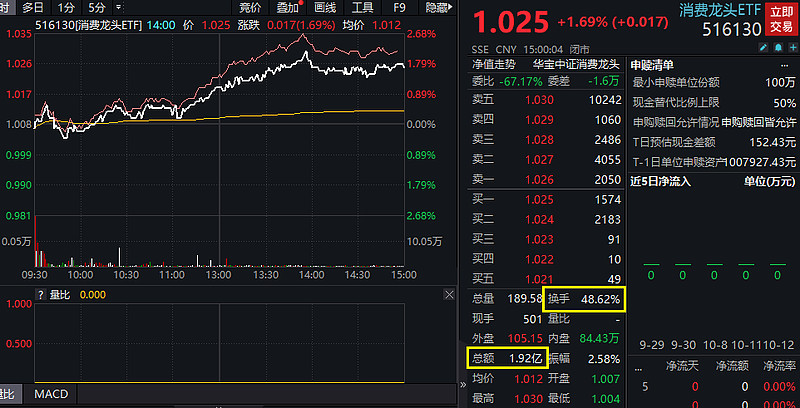Select 买四 bid row at 1.022
This screenshot has height=408, width=800.
[x=546, y=259]
